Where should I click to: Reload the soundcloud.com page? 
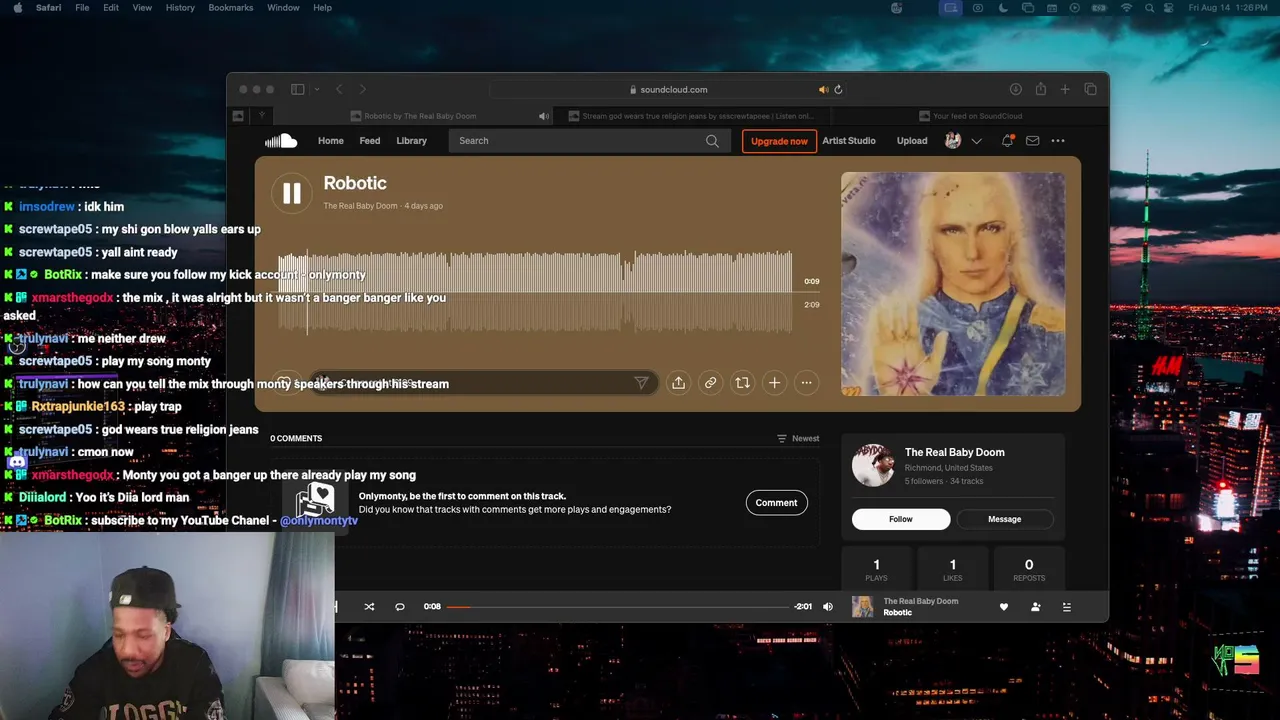(x=838, y=90)
